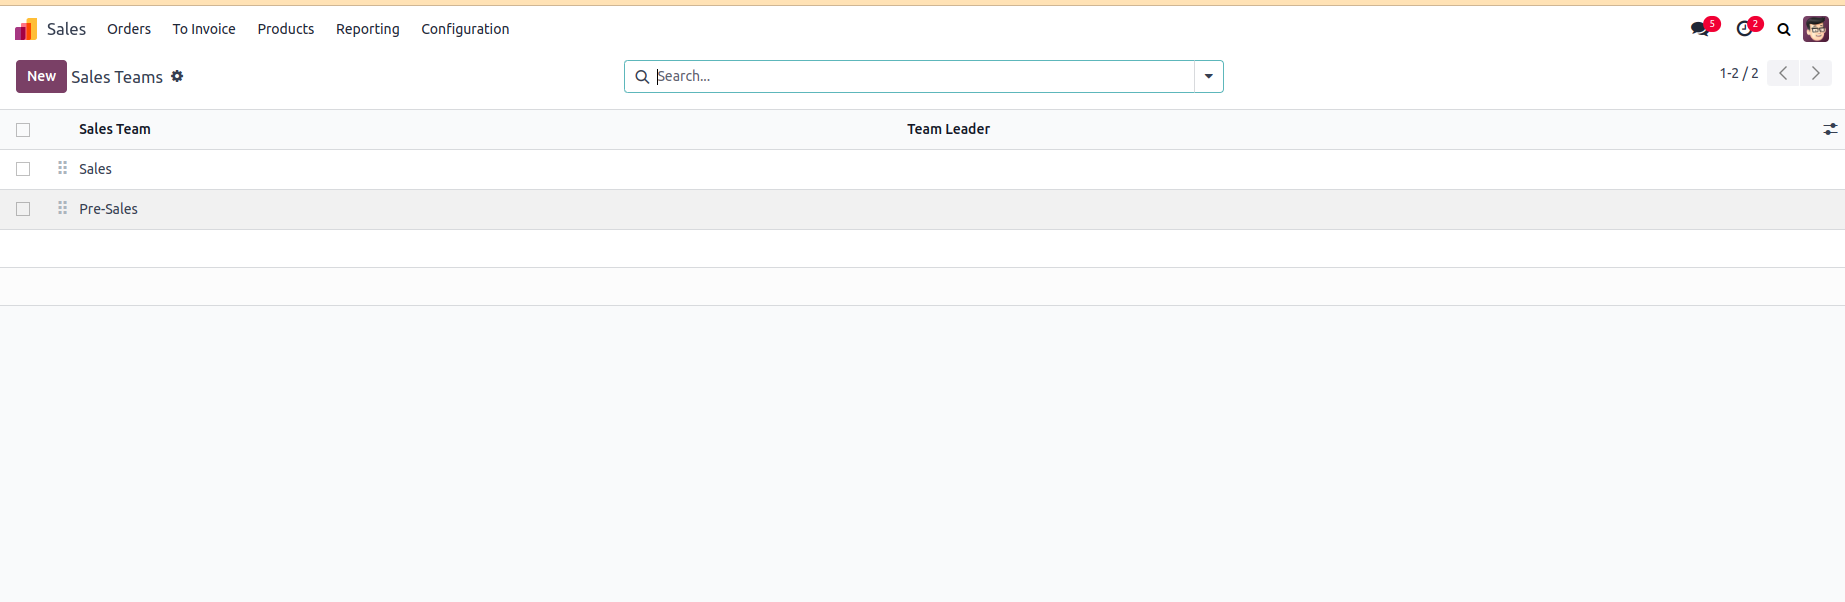This screenshot has width=1845, height=602.
Task: Open the Orders menu
Action: 129,29
